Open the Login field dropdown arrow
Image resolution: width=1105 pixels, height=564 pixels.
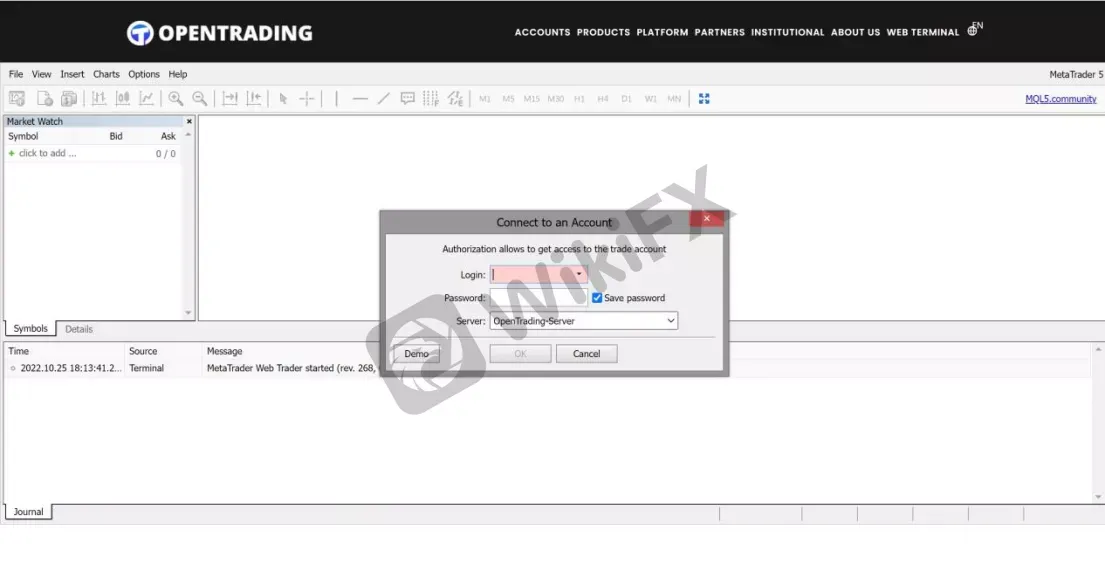[x=579, y=274]
